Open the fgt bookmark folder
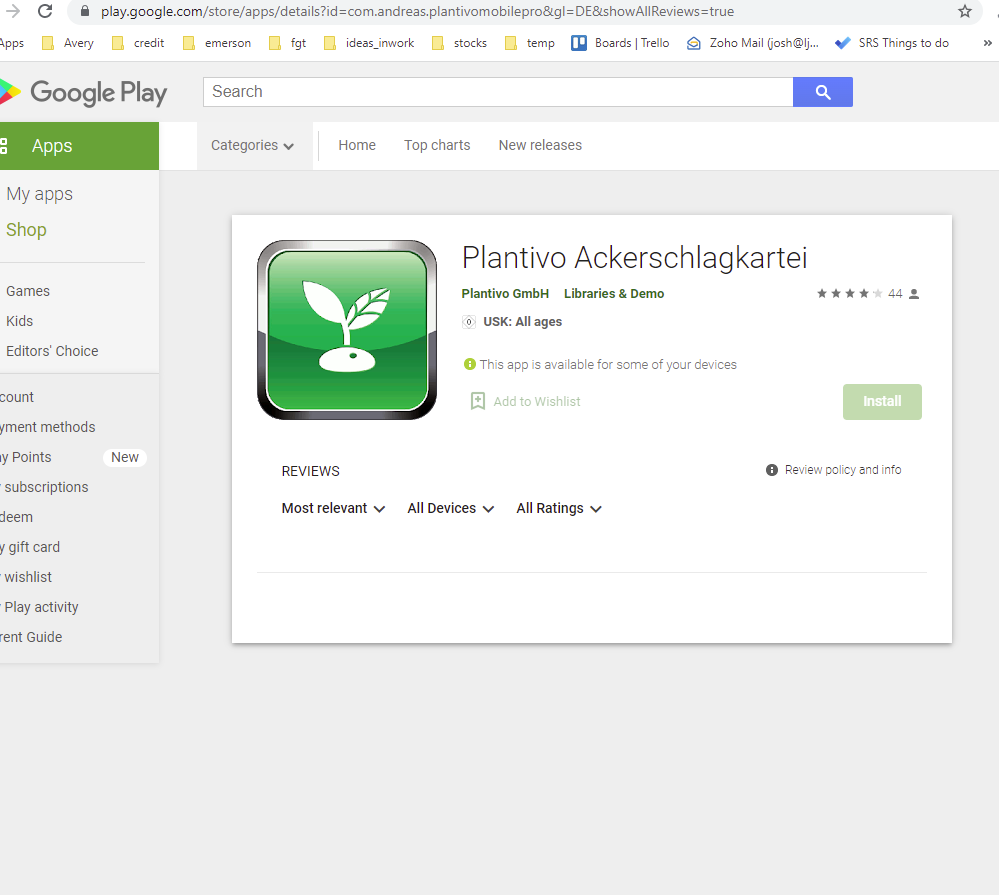 coord(287,43)
